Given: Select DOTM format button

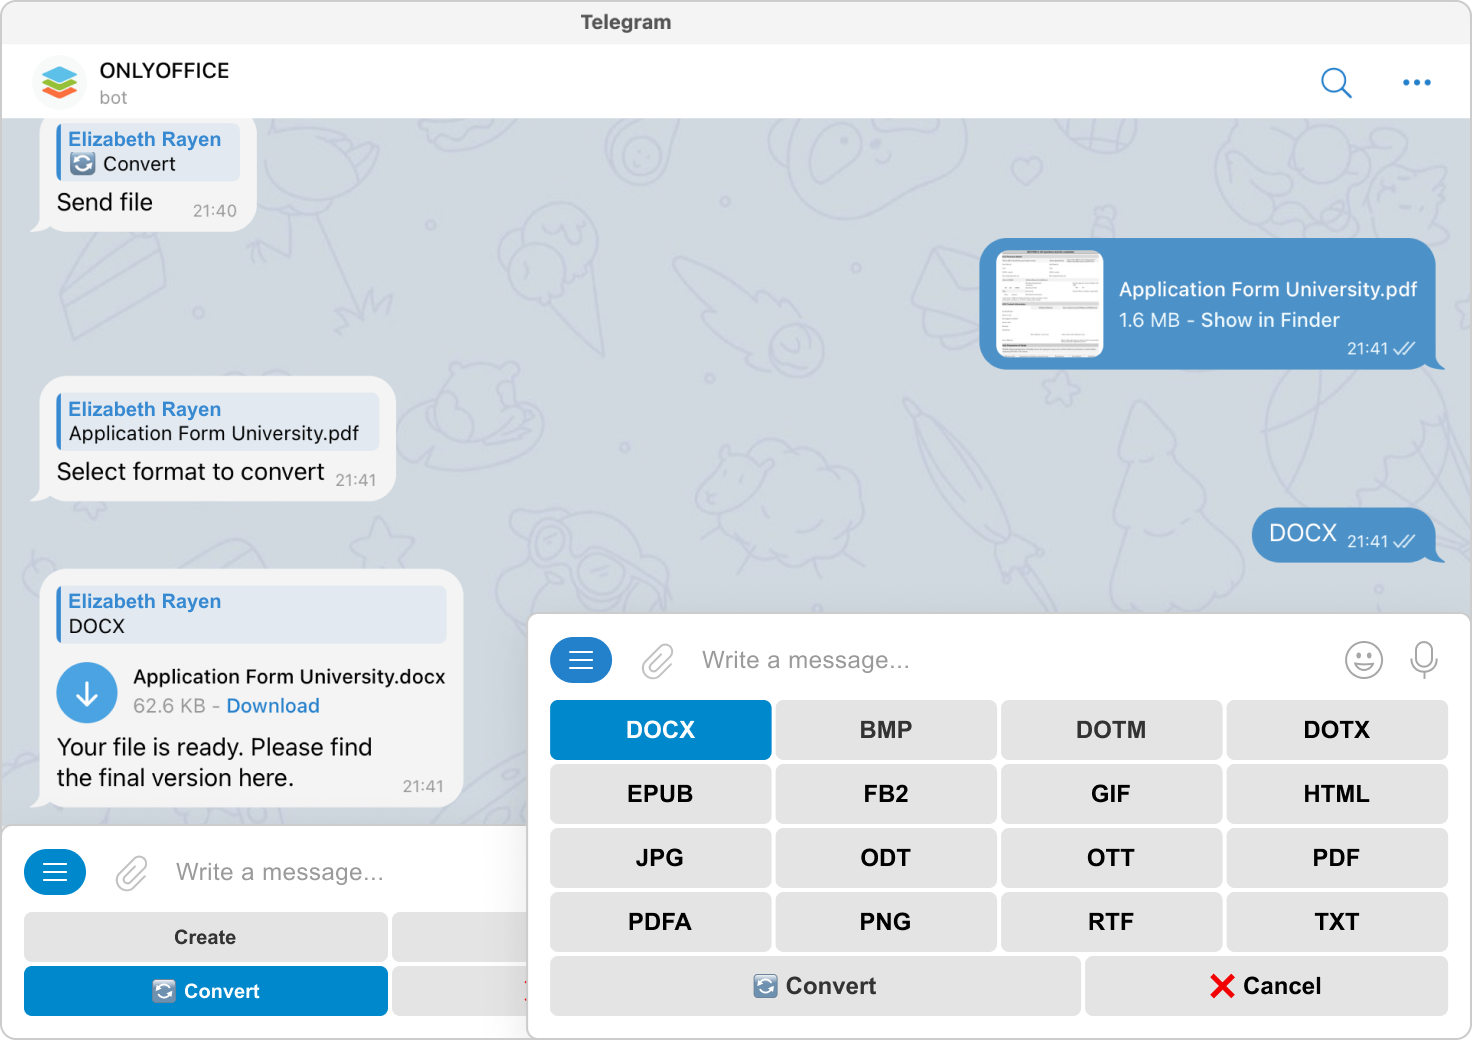Looking at the screenshot, I should (x=1111, y=730).
